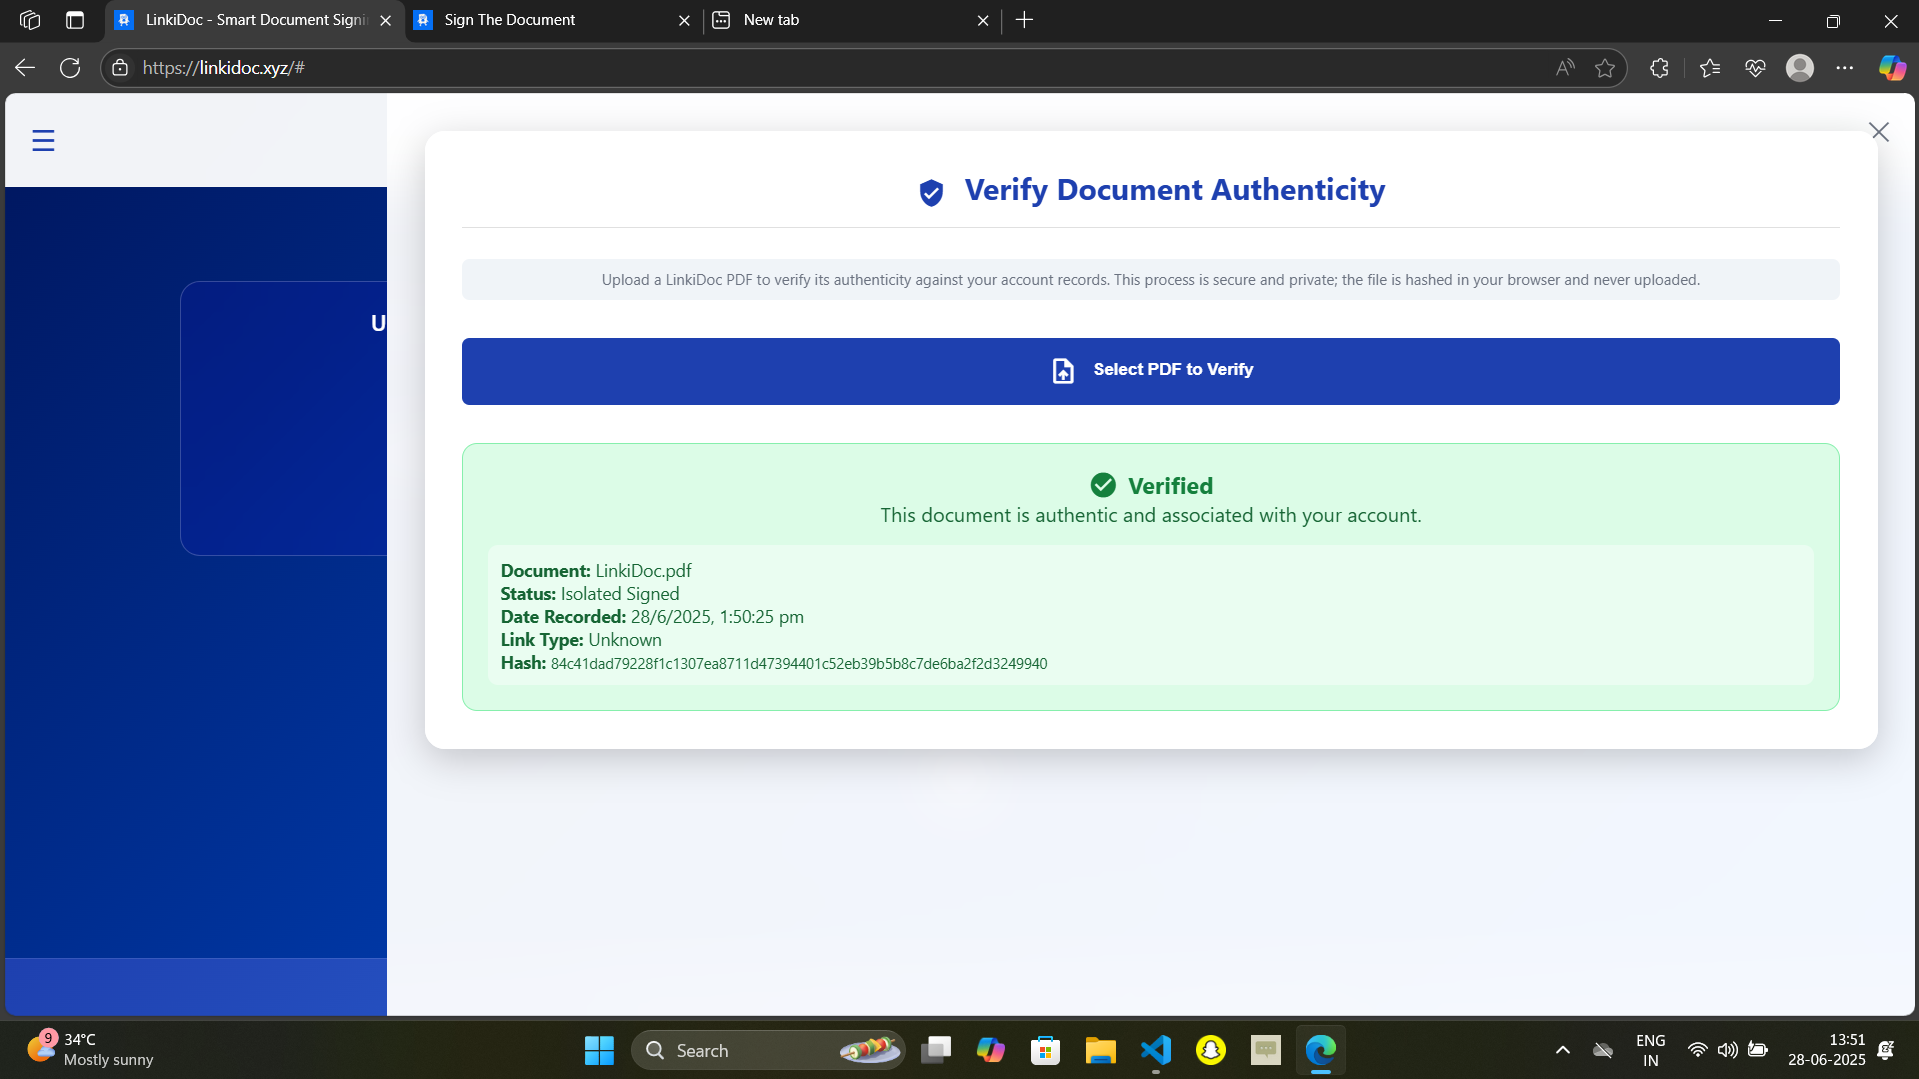Image resolution: width=1919 pixels, height=1079 pixels.
Task: Click the Link Type Unknown value
Action: (x=625, y=640)
